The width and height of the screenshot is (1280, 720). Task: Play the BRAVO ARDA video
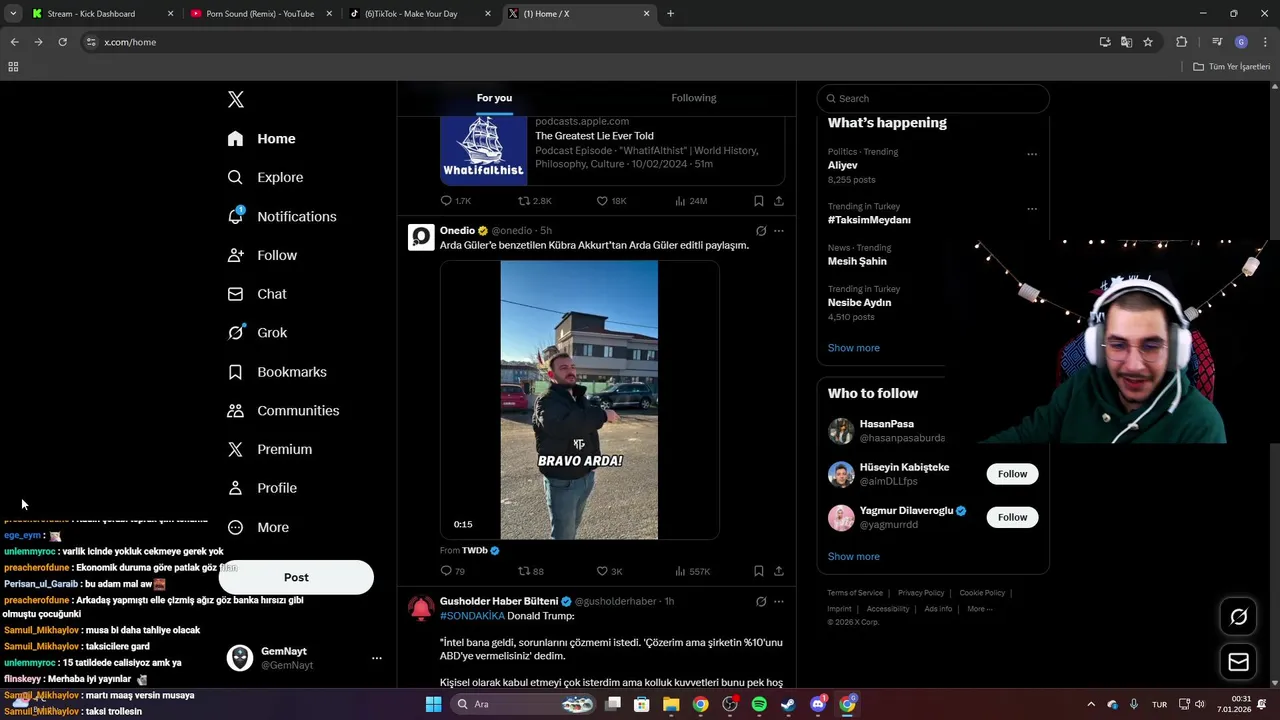(579, 400)
